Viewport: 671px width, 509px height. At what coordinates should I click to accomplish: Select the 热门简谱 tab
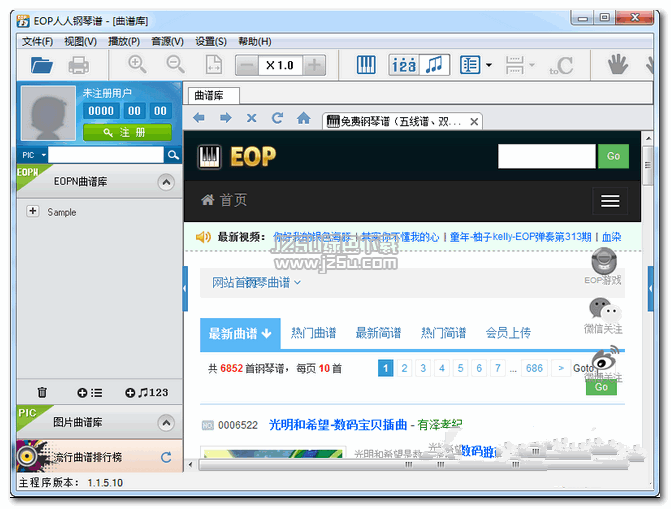(443, 333)
